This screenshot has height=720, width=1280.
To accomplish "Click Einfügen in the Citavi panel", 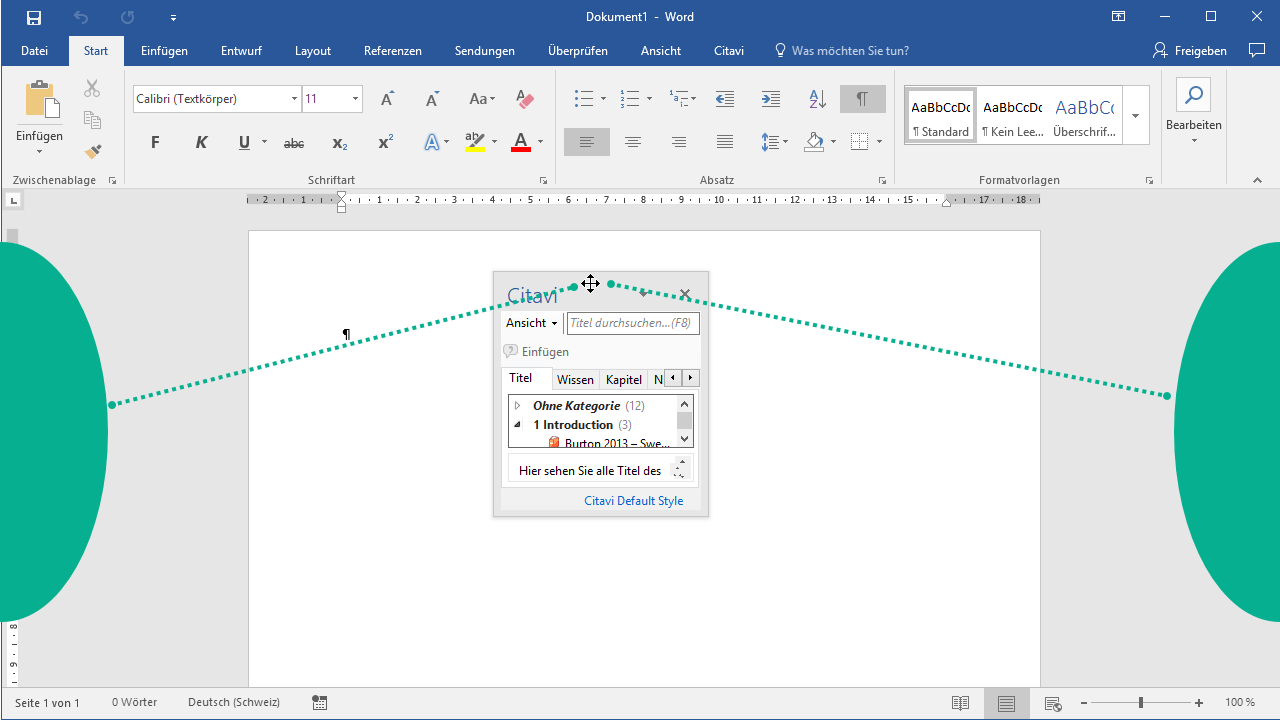I will tap(536, 352).
